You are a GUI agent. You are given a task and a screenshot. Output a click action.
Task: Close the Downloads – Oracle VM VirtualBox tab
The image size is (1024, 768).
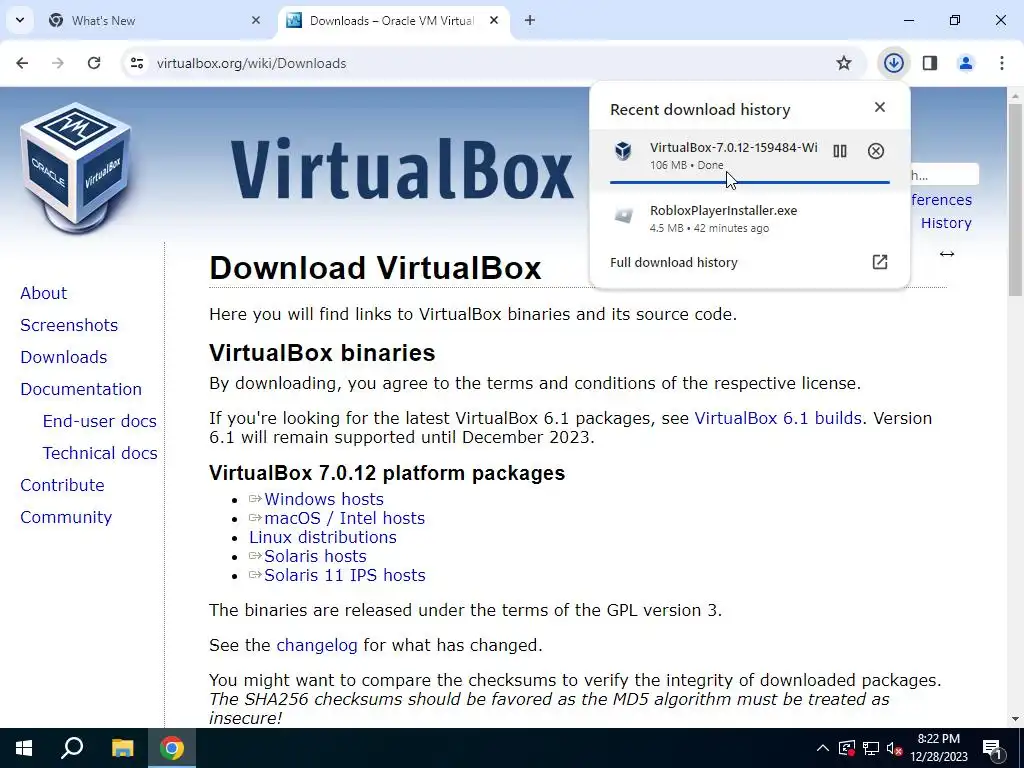pos(494,20)
